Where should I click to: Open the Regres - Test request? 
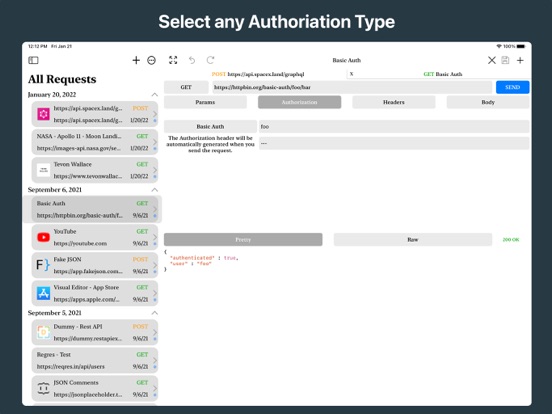point(95,360)
